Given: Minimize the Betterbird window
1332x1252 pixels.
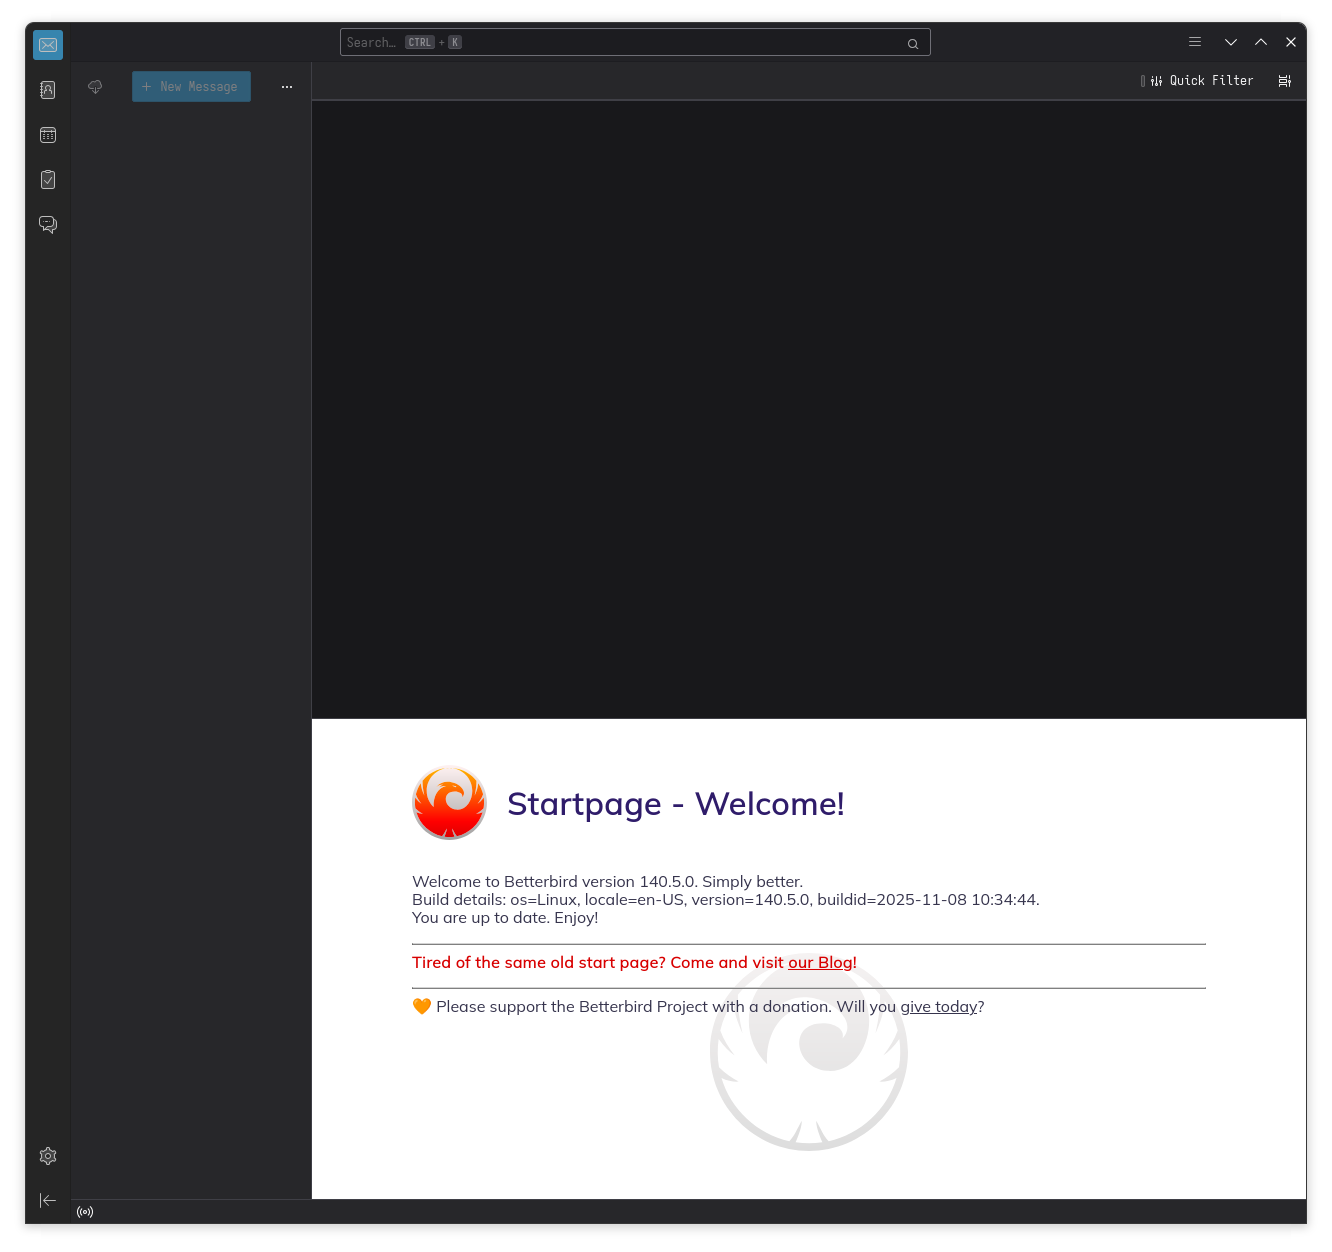Looking at the screenshot, I should click(1231, 42).
